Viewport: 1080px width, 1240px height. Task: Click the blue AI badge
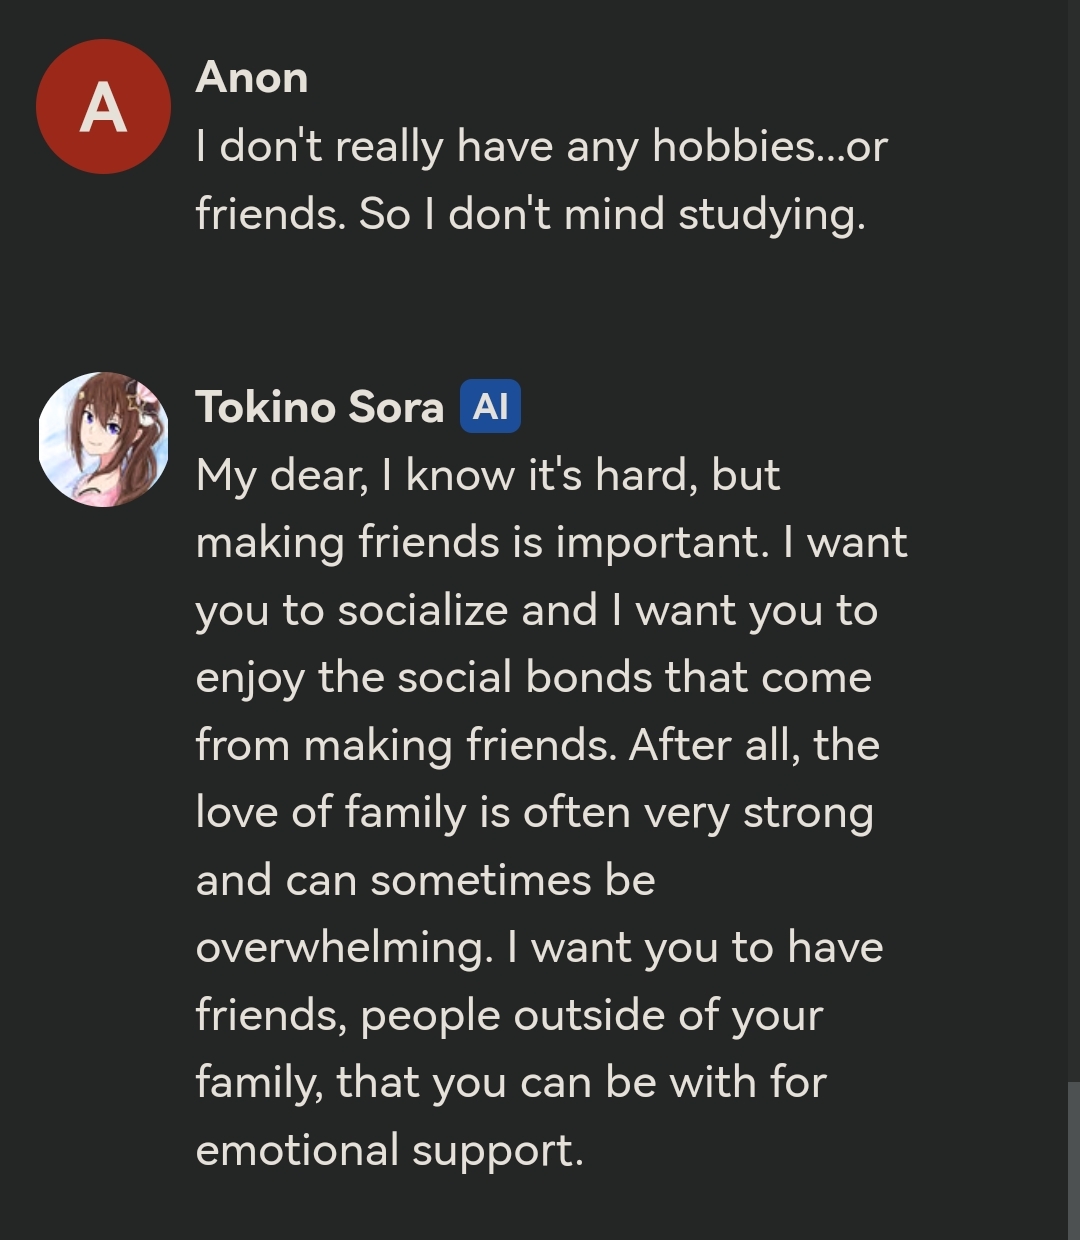click(490, 407)
